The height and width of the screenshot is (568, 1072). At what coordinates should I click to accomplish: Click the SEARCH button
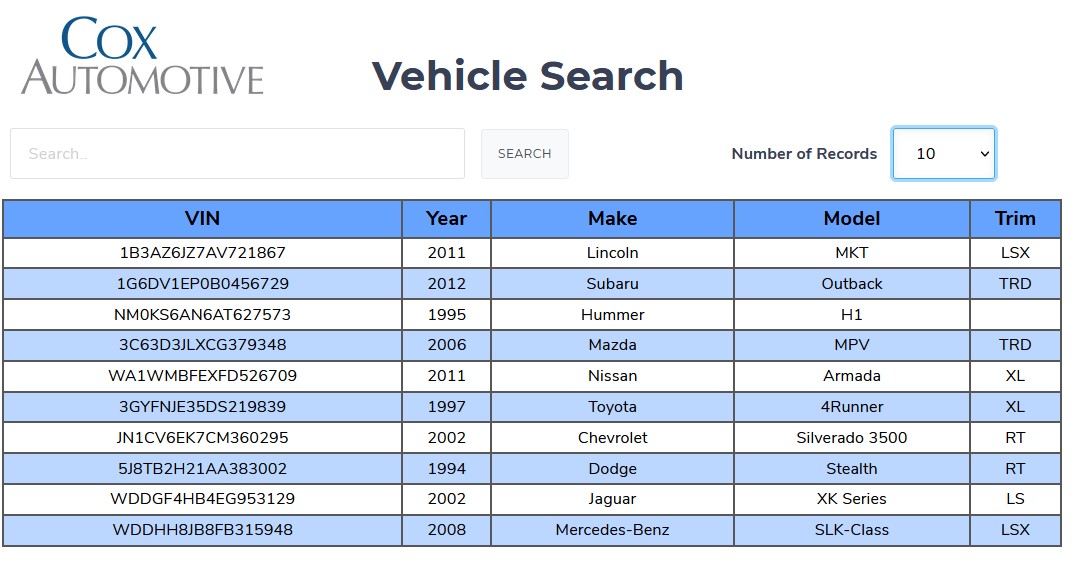point(524,154)
